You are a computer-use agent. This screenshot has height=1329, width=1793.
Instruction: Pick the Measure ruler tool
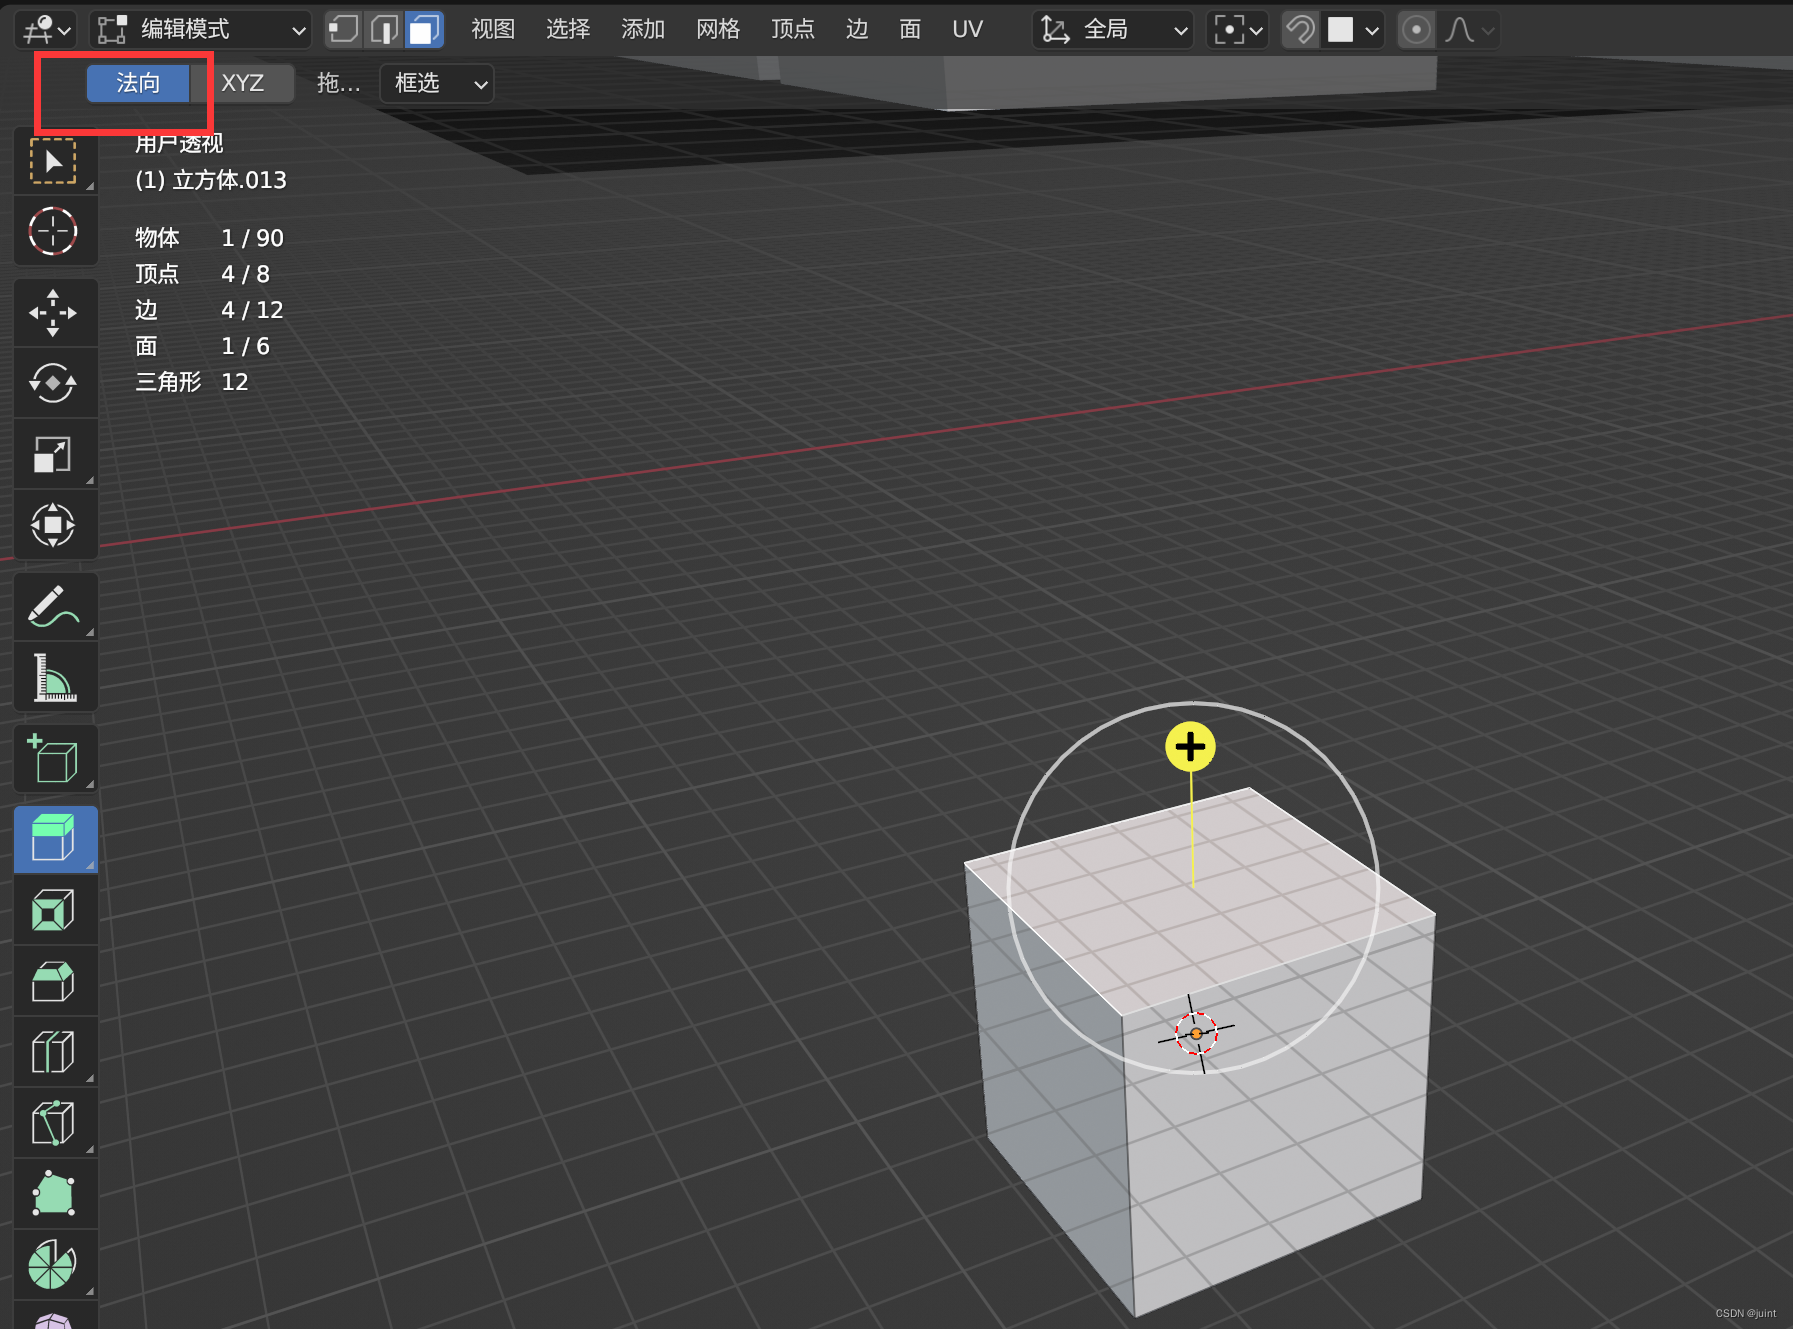pyautogui.click(x=54, y=677)
